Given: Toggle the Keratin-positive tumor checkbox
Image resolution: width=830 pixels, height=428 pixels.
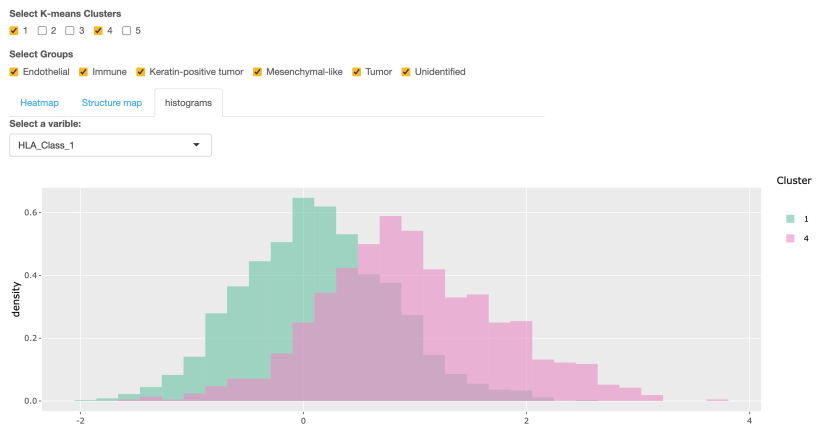Looking at the screenshot, I should (141, 71).
